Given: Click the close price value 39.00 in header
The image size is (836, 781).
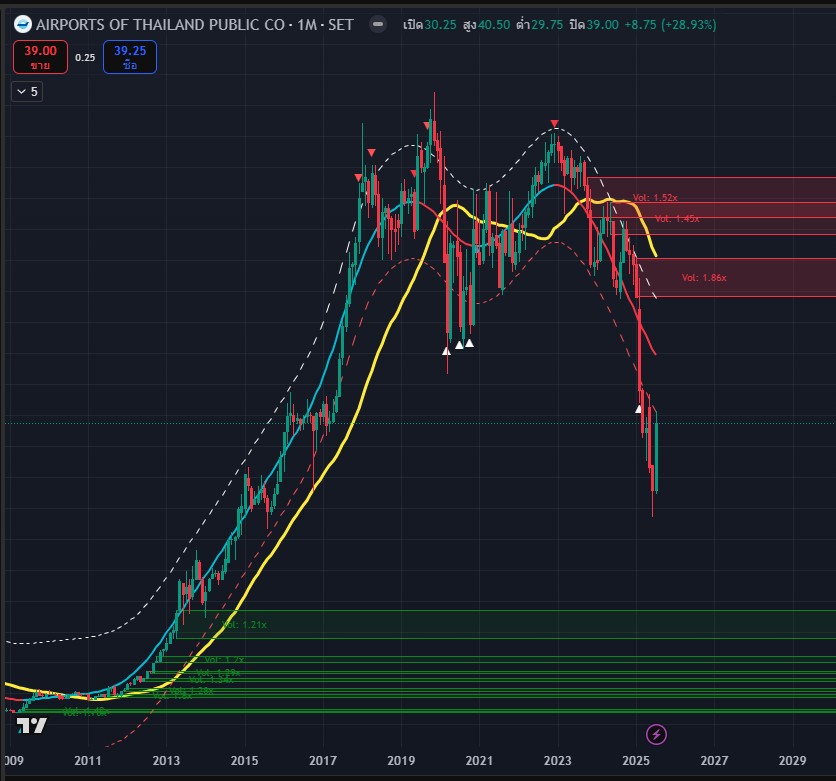Looking at the screenshot, I should [602, 25].
